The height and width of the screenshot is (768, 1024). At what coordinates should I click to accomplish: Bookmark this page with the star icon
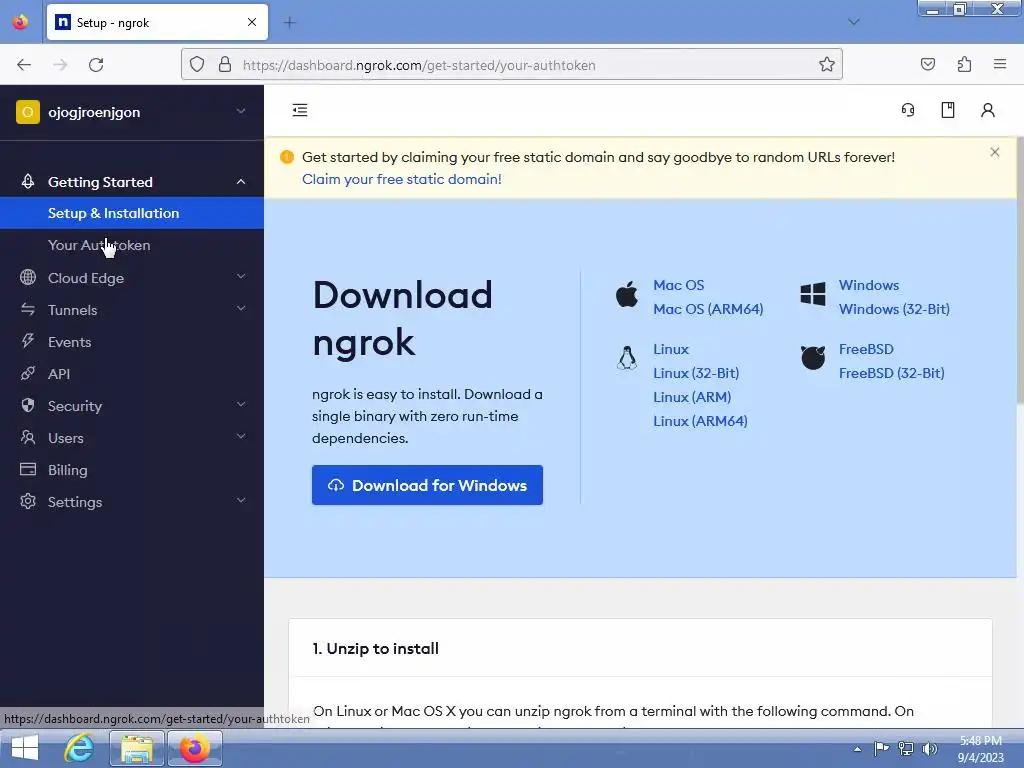pos(827,64)
